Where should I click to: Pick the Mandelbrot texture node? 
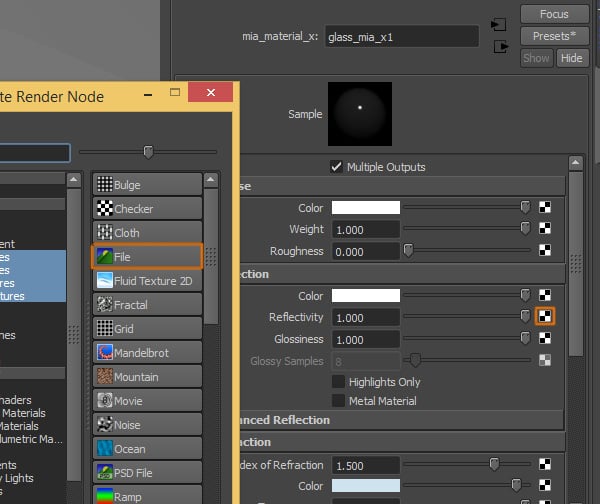[x=147, y=353]
